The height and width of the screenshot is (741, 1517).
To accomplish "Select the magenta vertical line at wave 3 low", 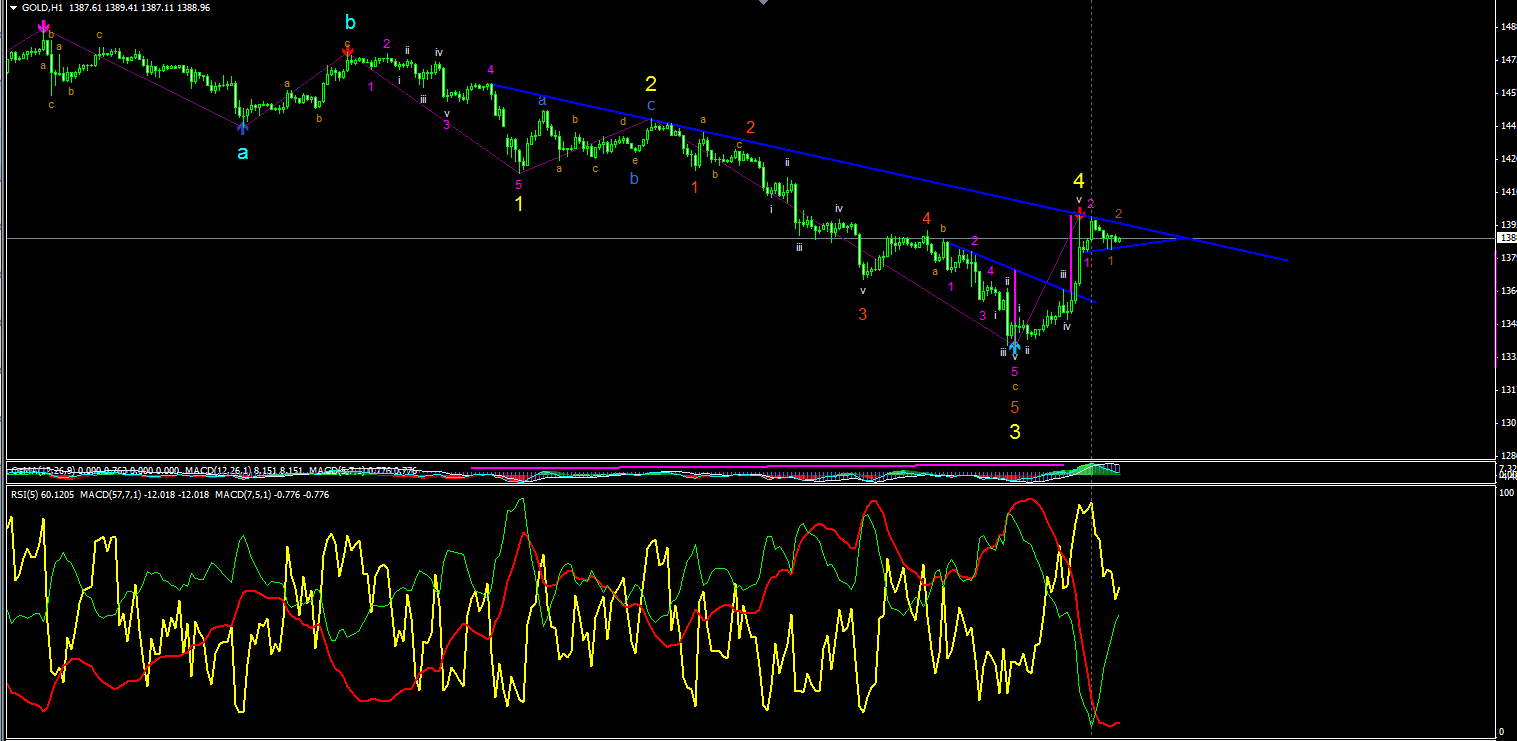I will coord(1015,306).
